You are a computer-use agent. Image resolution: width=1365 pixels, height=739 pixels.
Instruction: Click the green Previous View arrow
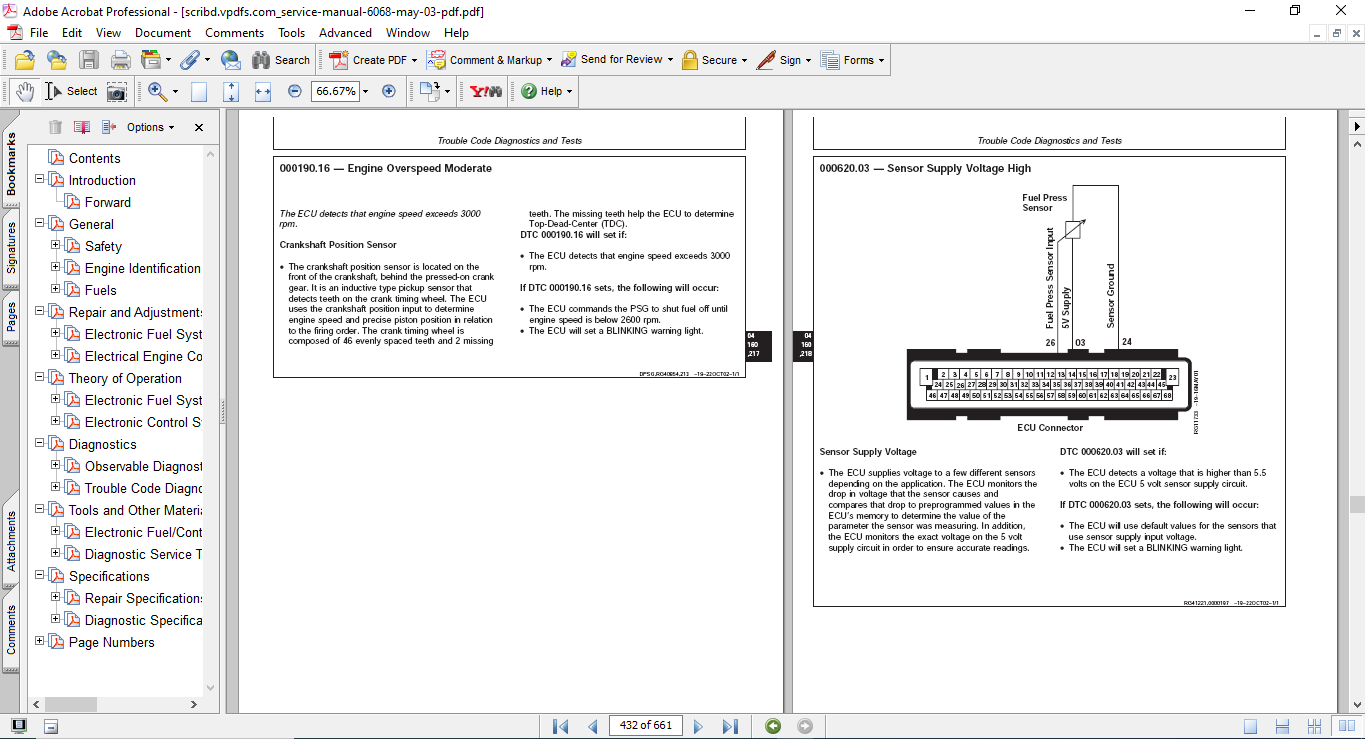coord(773,726)
